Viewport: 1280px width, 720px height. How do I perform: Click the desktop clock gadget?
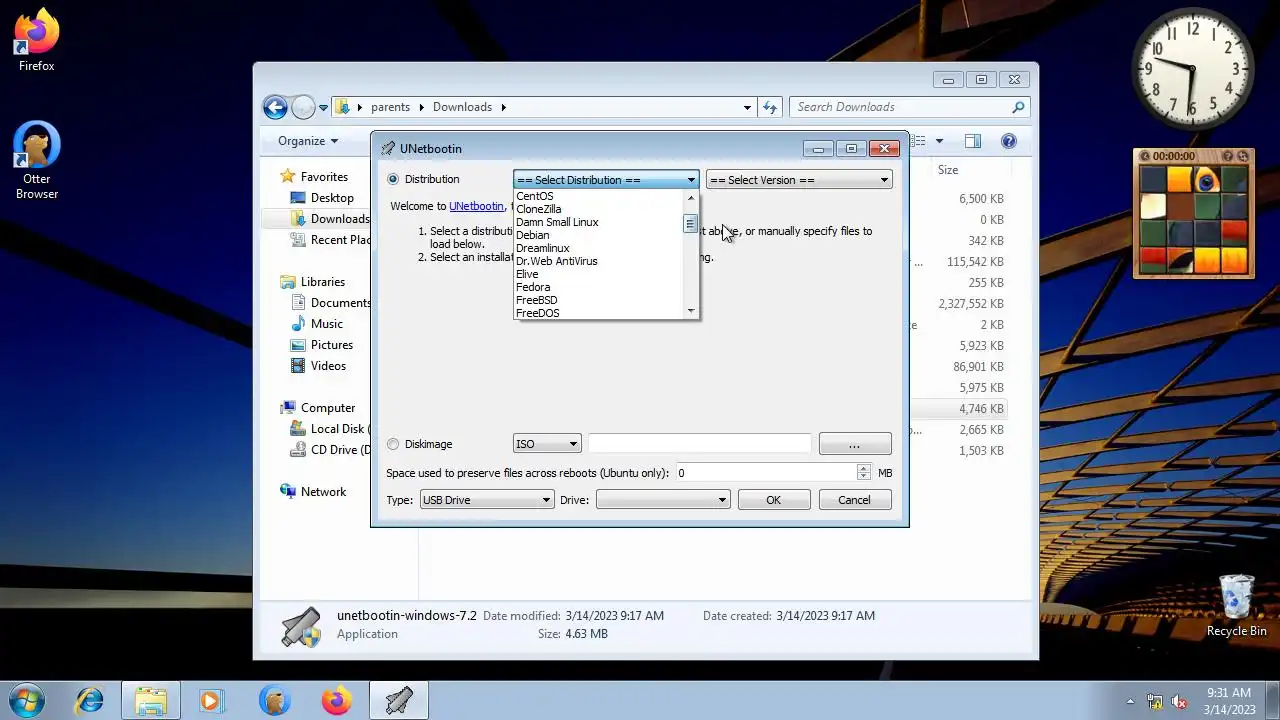(1192, 70)
